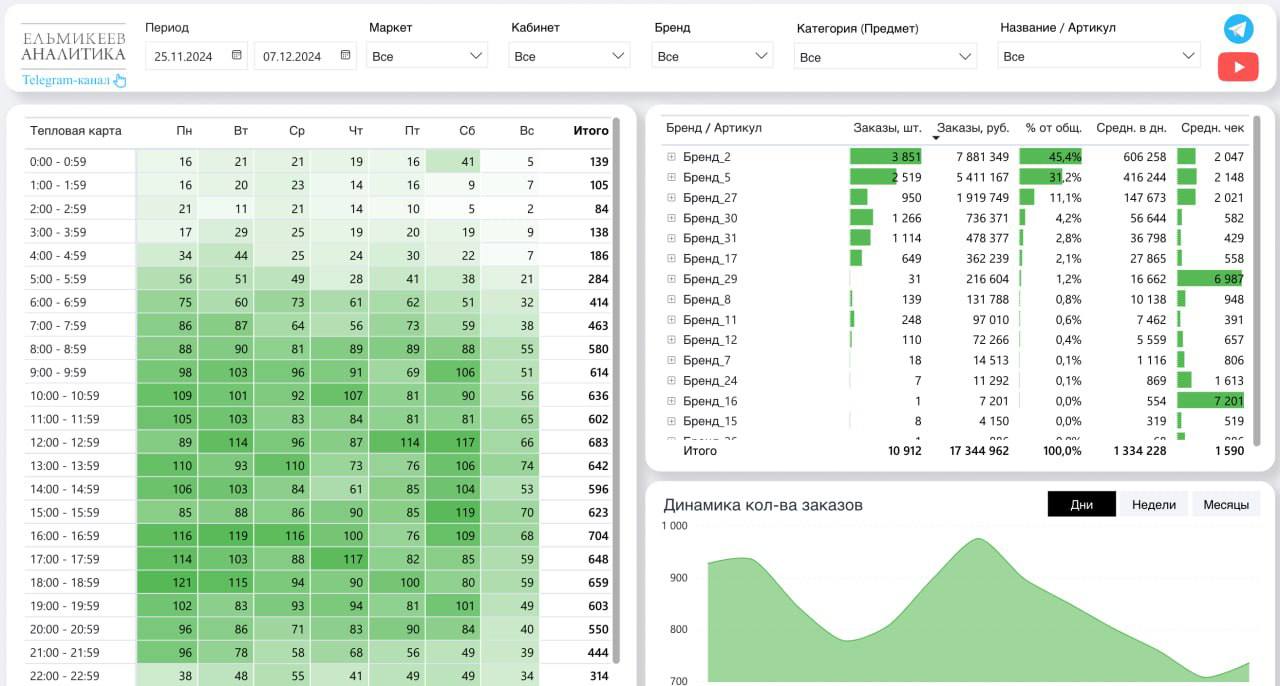Click the Сб day column header

coord(467,131)
